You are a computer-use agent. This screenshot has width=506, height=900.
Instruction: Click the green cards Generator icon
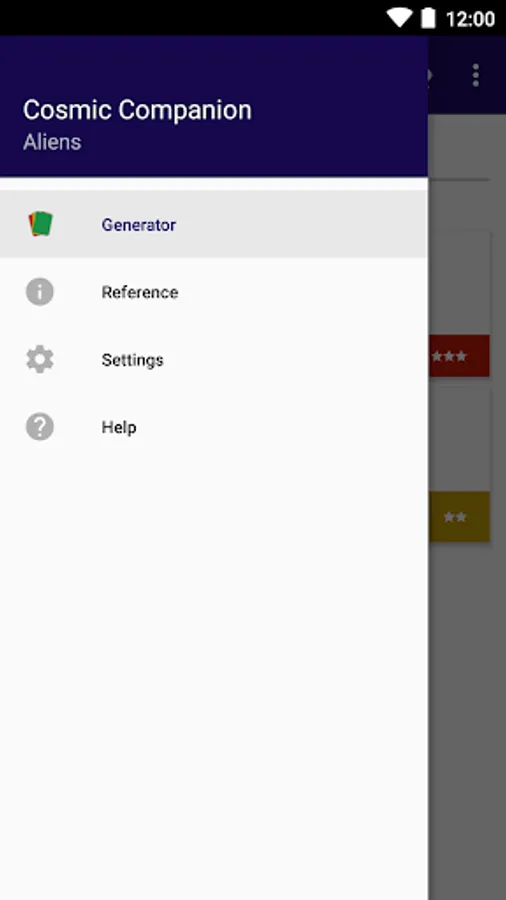40,224
